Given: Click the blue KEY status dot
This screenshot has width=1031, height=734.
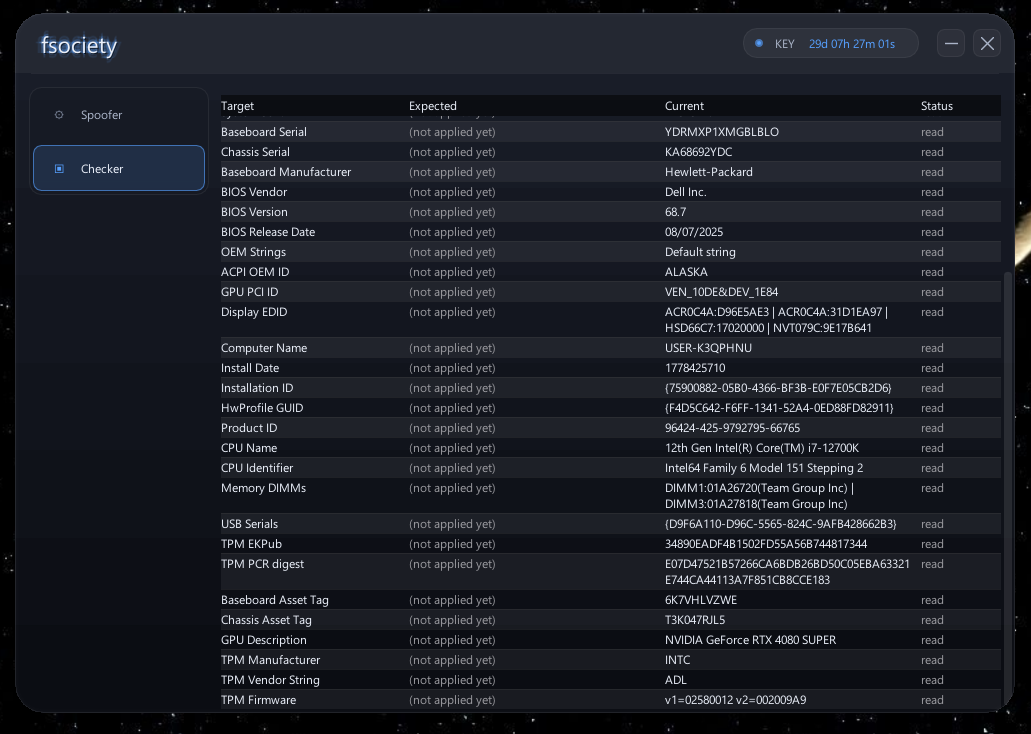Looking at the screenshot, I should coord(759,43).
